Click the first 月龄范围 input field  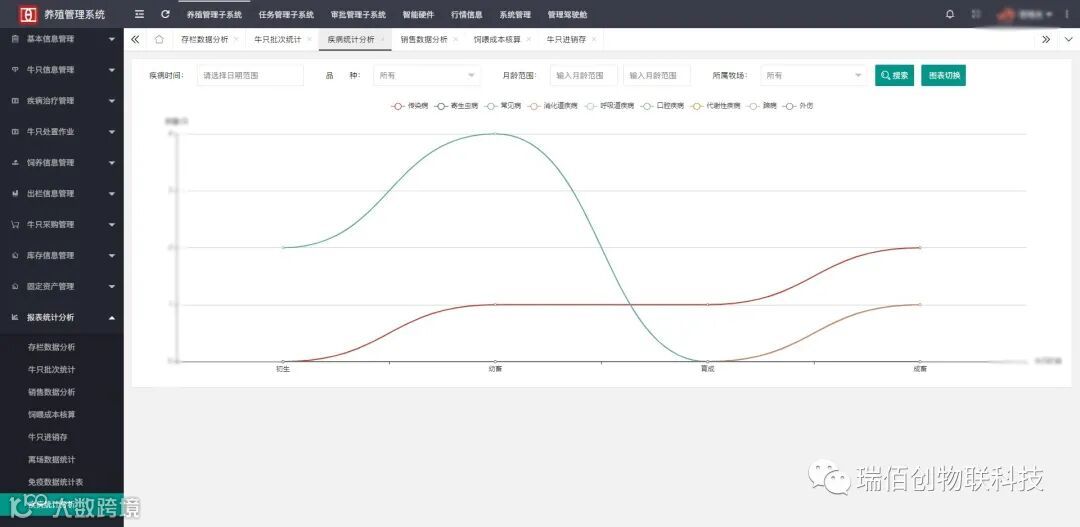tap(583, 75)
